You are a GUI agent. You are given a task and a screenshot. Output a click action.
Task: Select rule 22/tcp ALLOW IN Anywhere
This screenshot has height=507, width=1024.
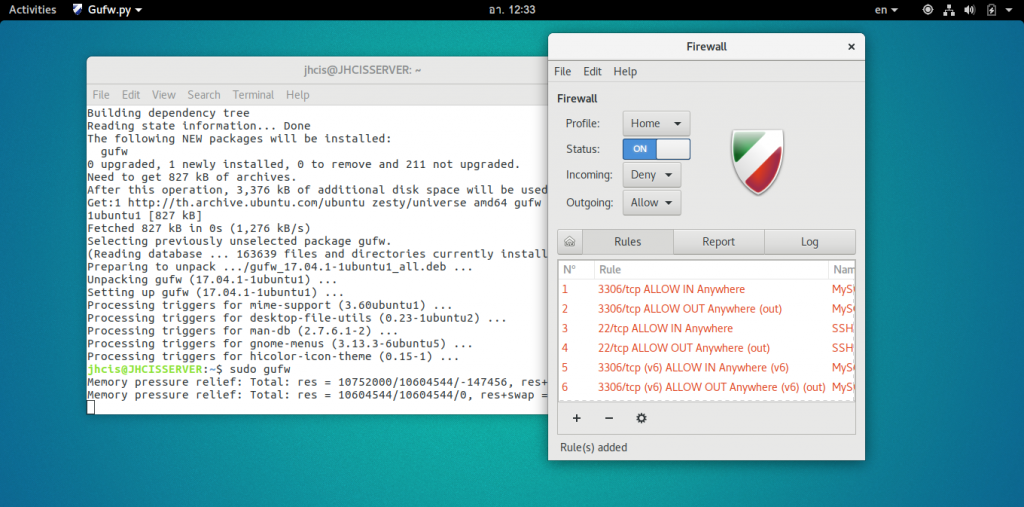(x=707, y=328)
